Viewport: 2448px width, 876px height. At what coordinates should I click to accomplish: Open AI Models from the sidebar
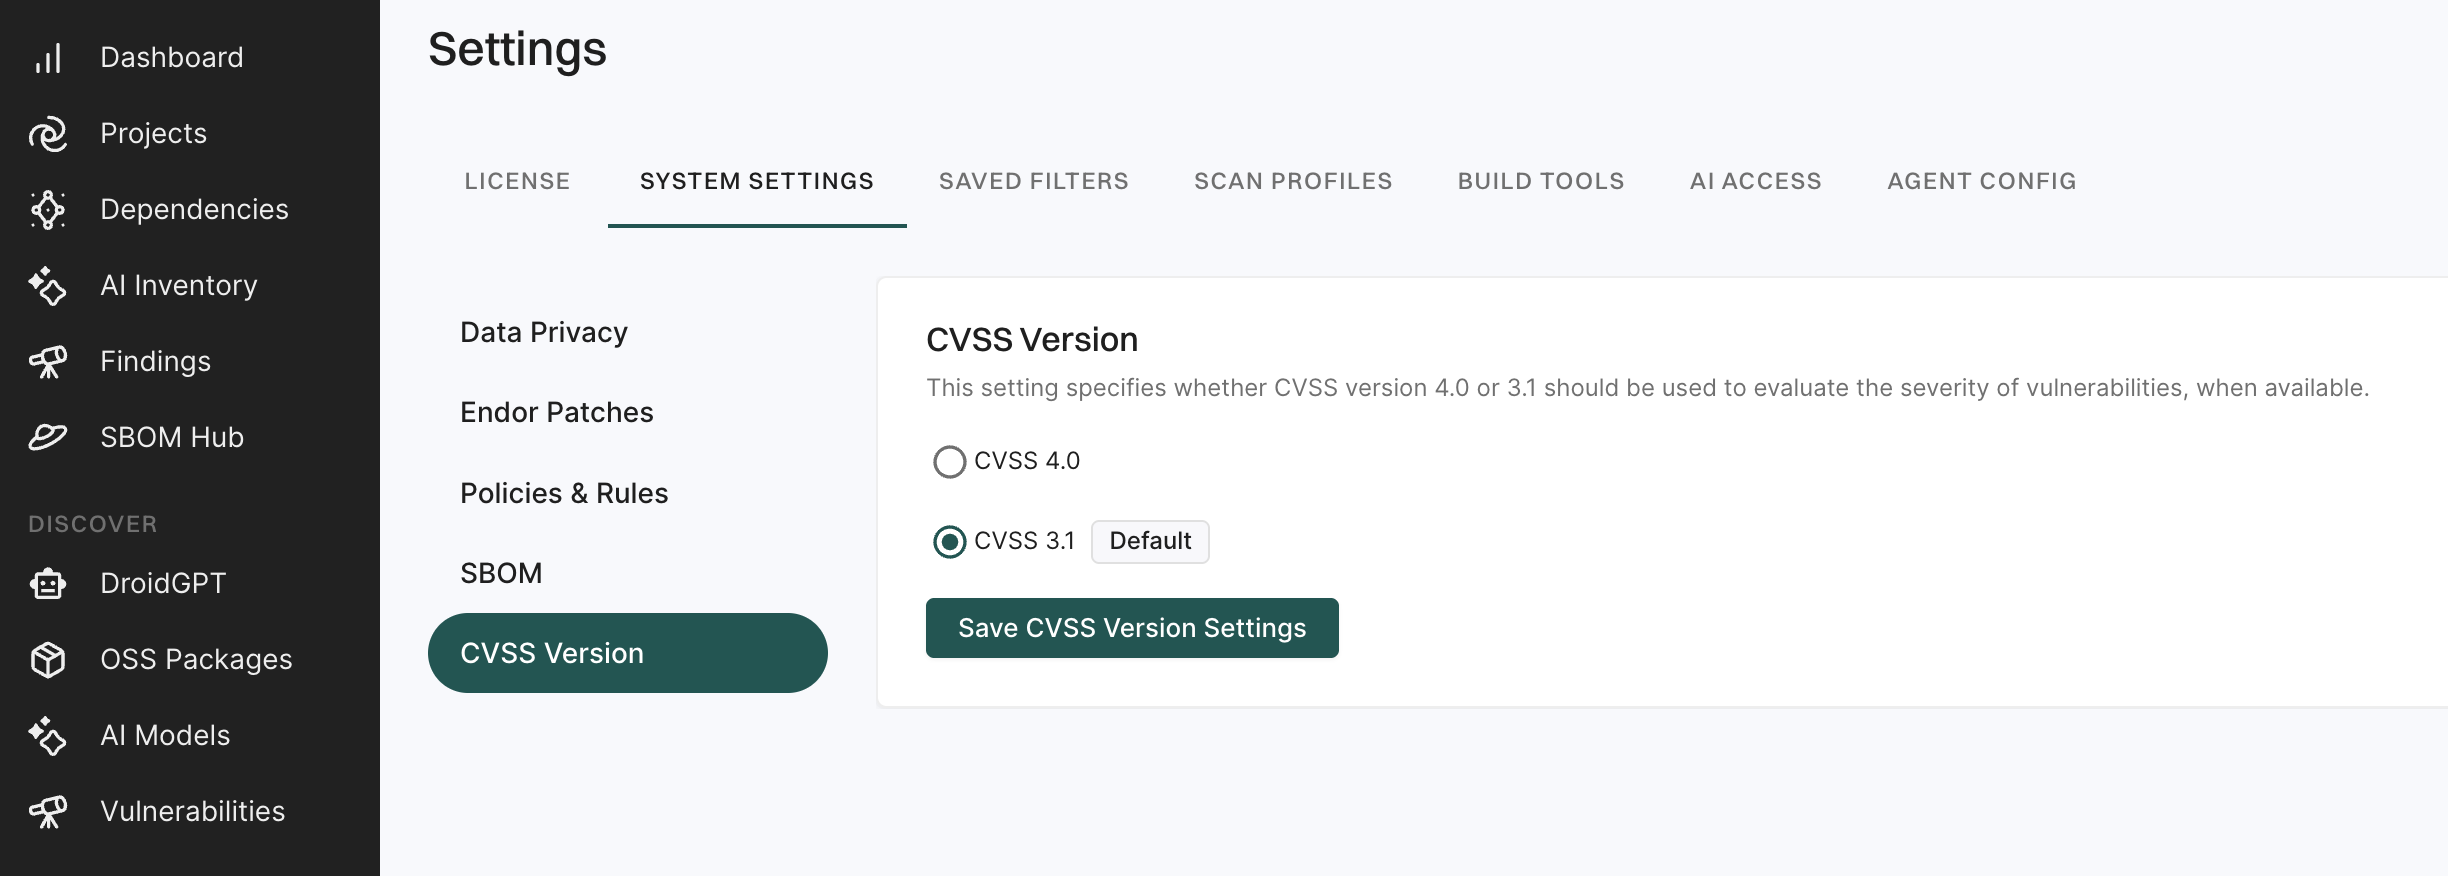(165, 736)
